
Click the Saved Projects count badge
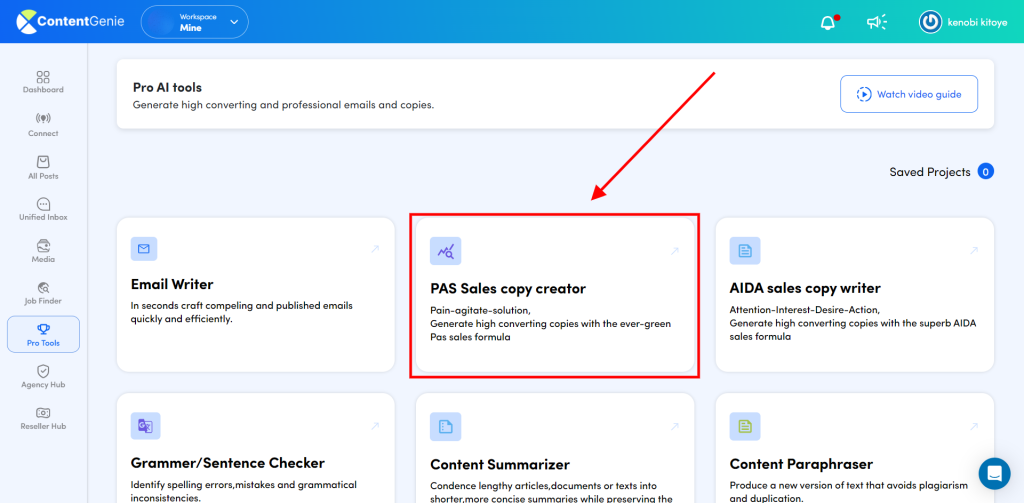(x=985, y=172)
